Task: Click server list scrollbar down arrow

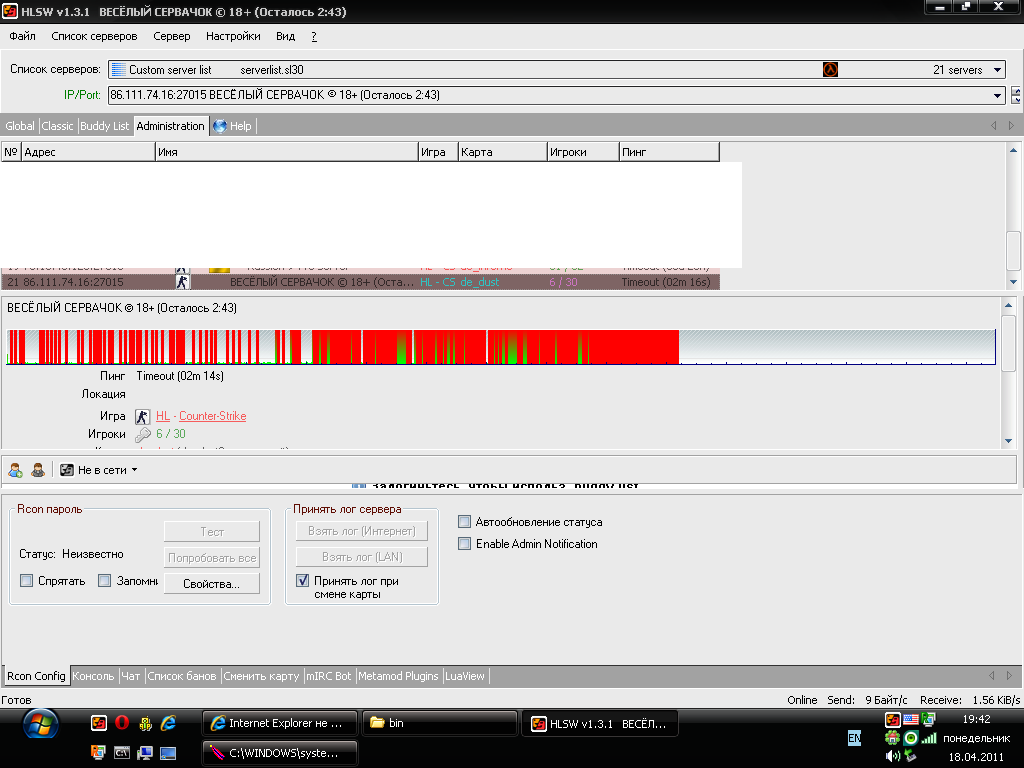Action: click(1013, 282)
